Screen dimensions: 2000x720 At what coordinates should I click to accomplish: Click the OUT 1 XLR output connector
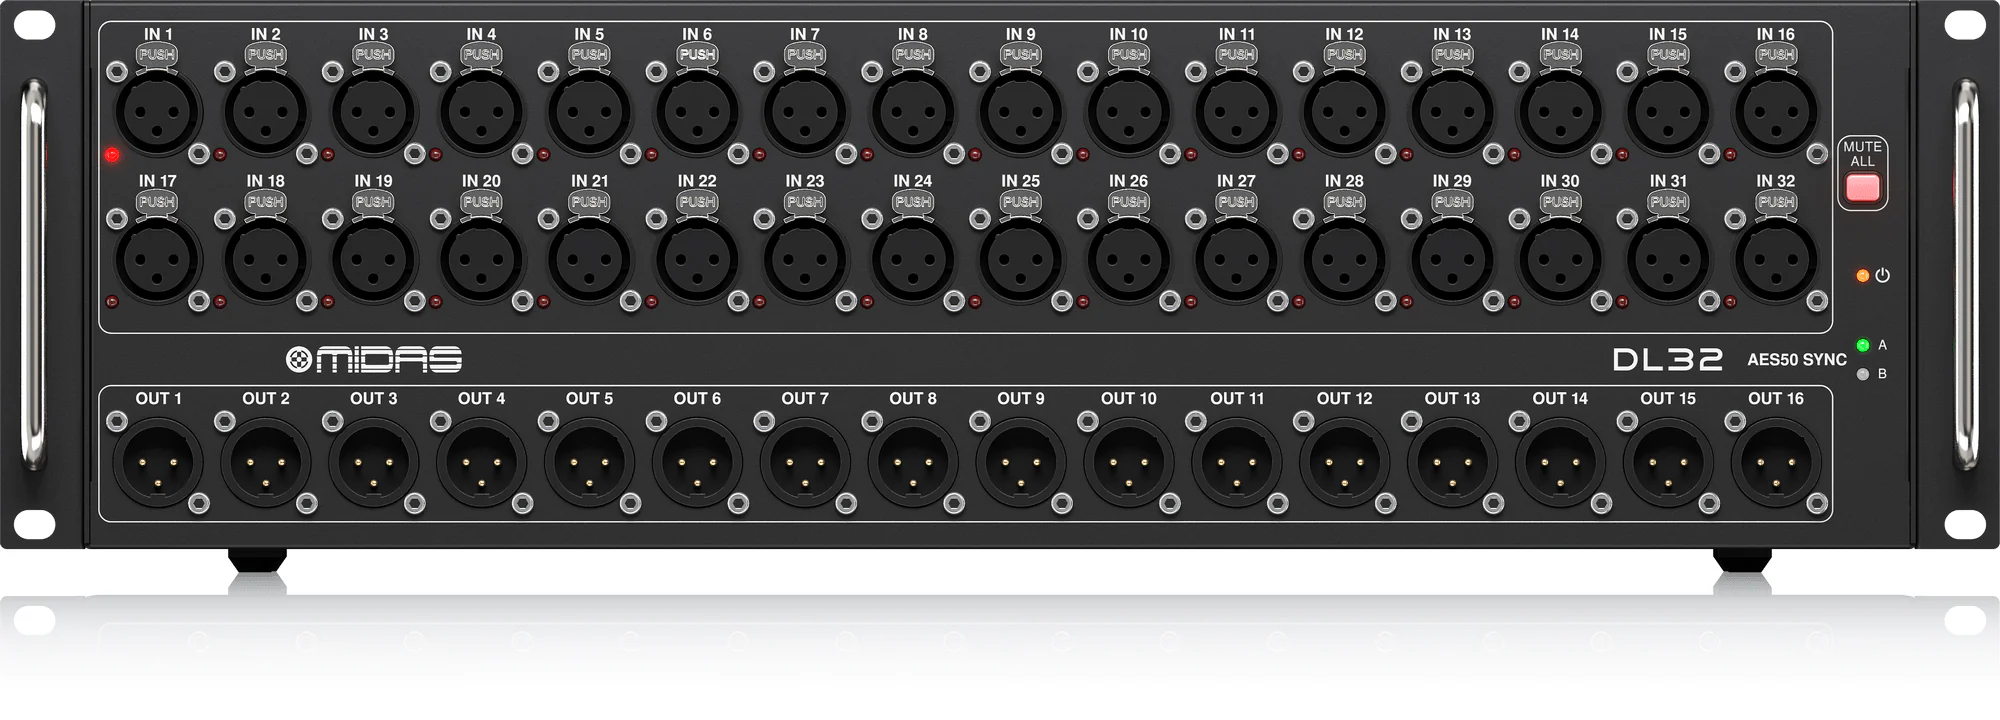(x=158, y=463)
